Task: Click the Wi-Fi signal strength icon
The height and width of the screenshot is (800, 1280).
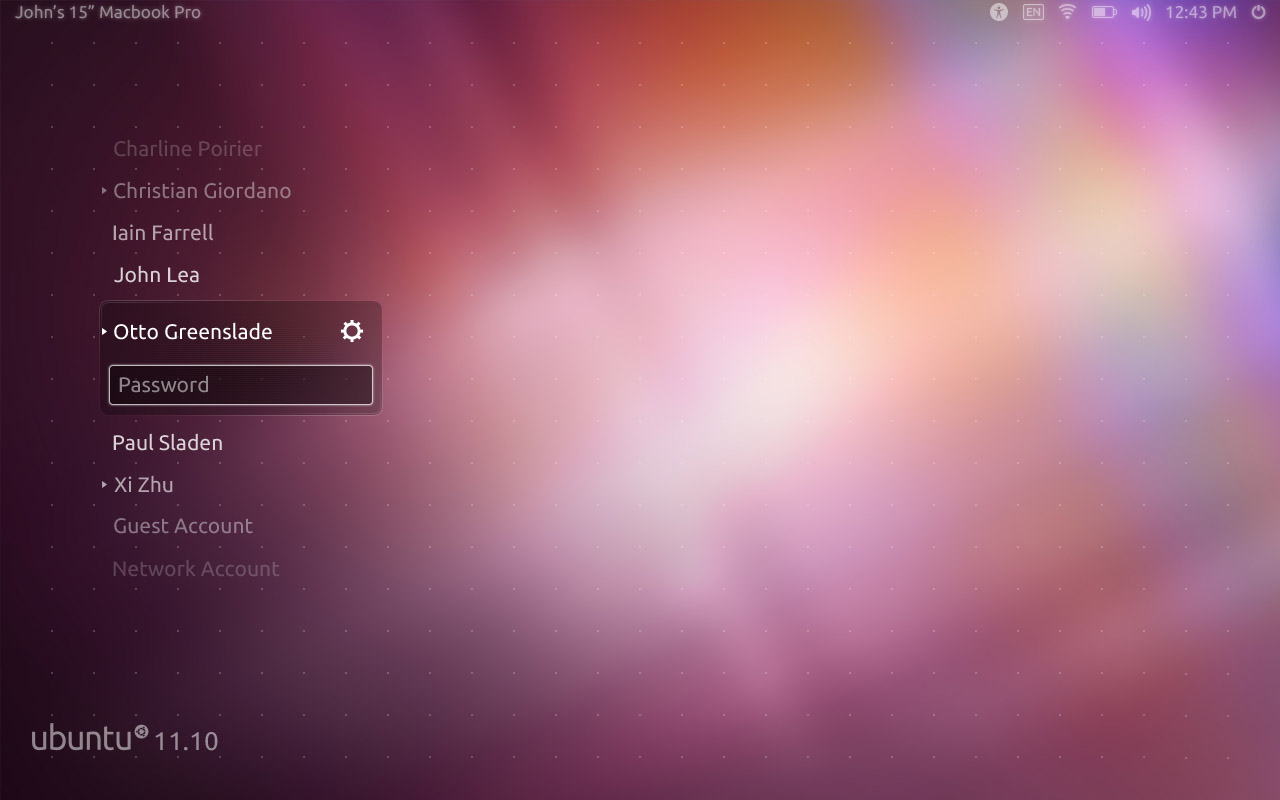Action: pyautogui.click(x=1067, y=12)
